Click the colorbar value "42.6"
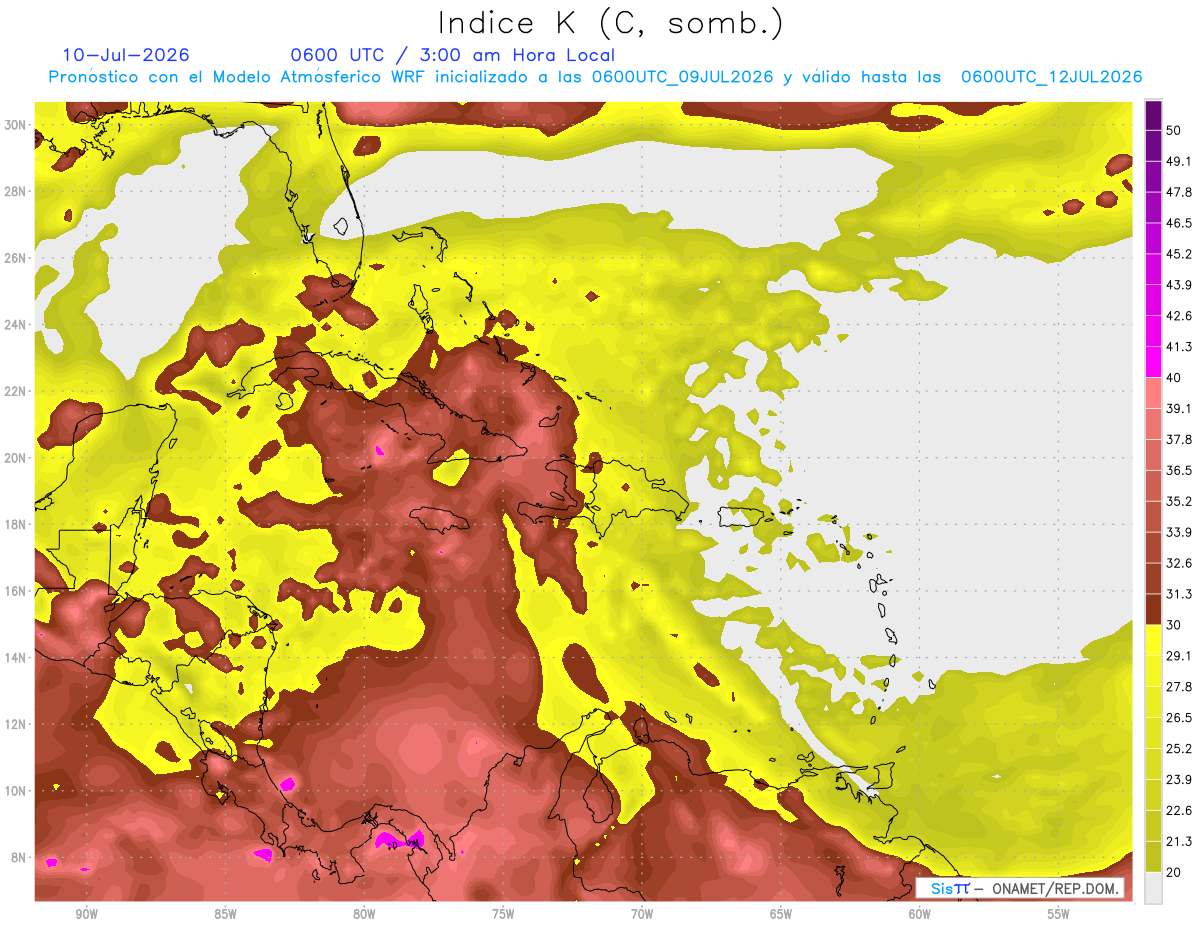1200x927 pixels. pos(1180,316)
